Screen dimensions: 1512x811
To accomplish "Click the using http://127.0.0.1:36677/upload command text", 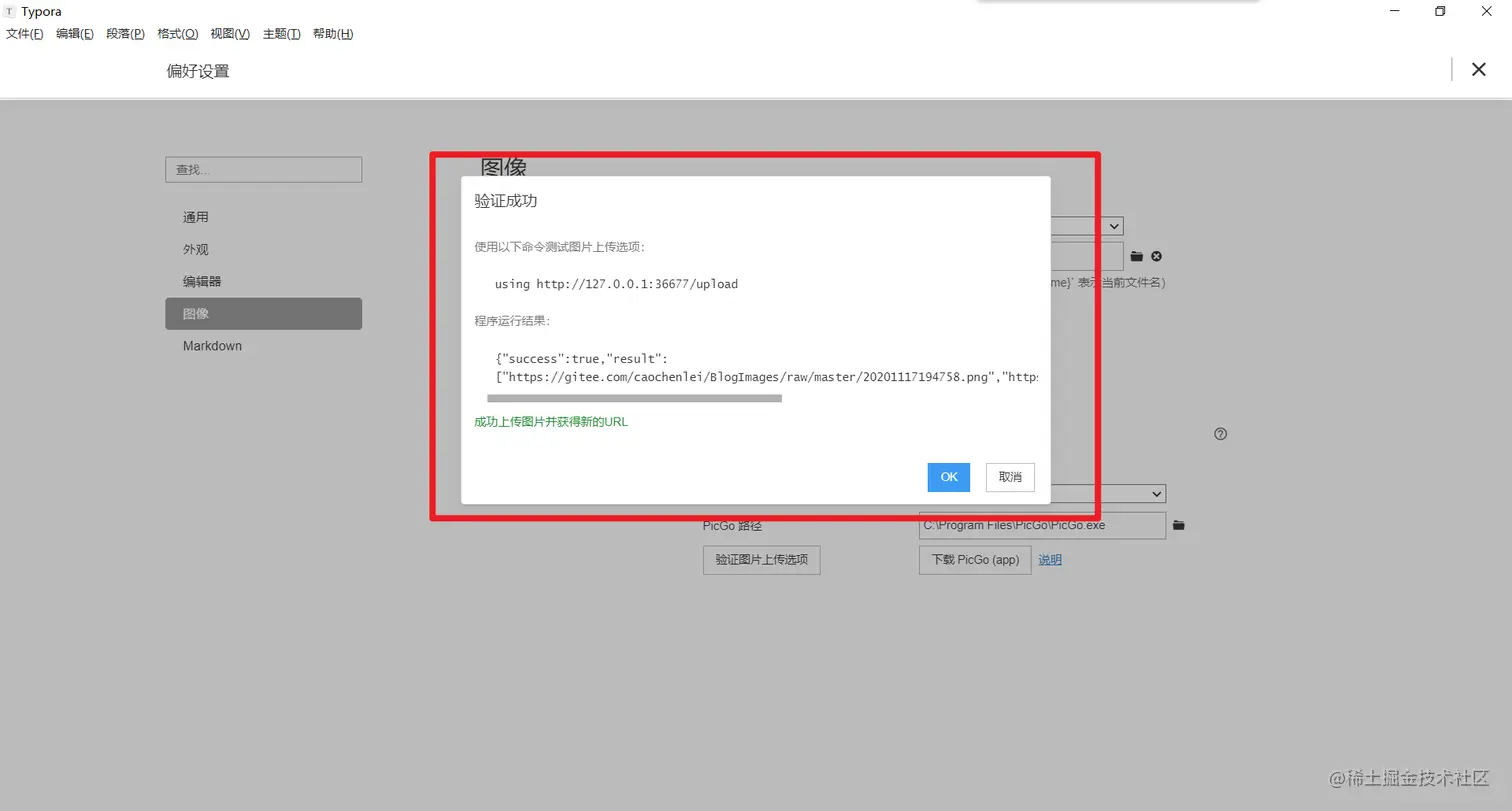I will click(616, 284).
